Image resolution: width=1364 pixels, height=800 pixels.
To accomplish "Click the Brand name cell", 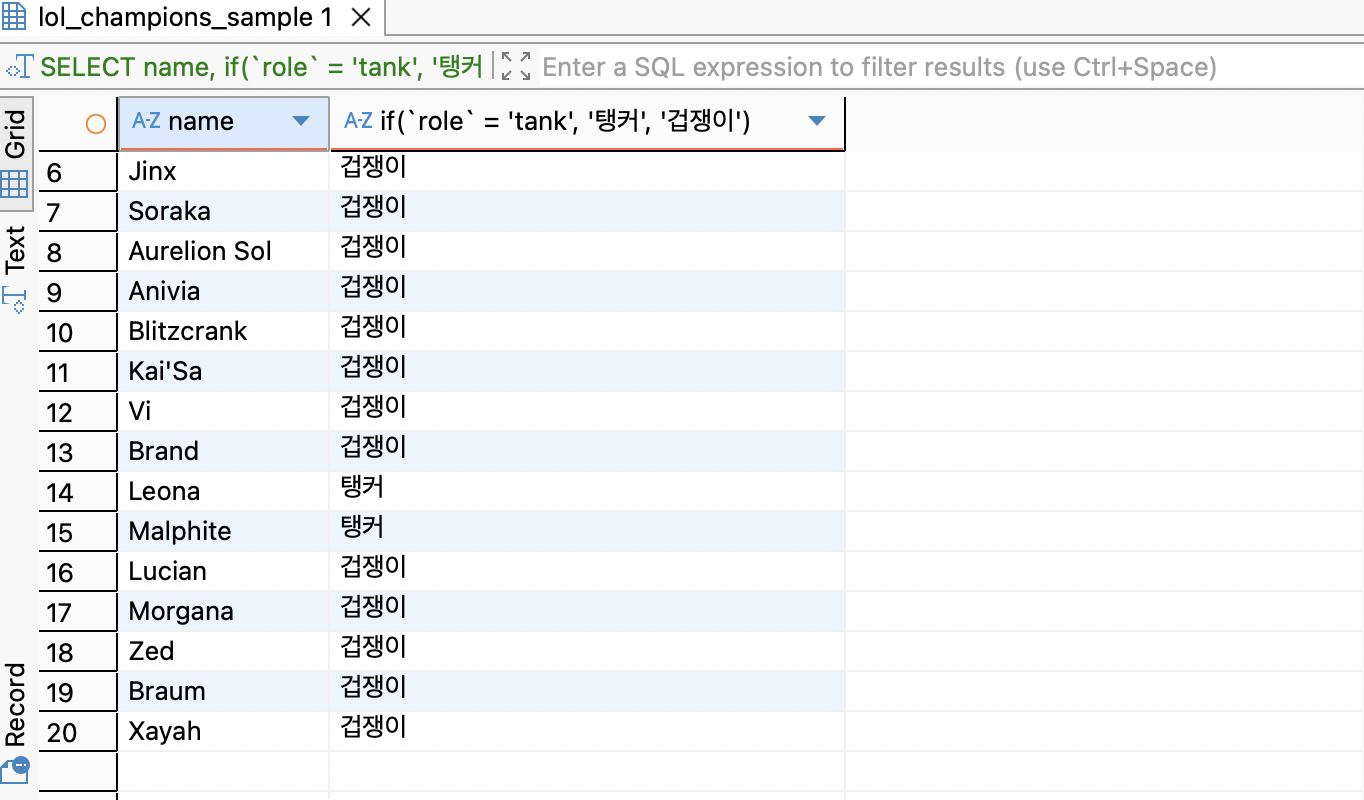I will [224, 451].
